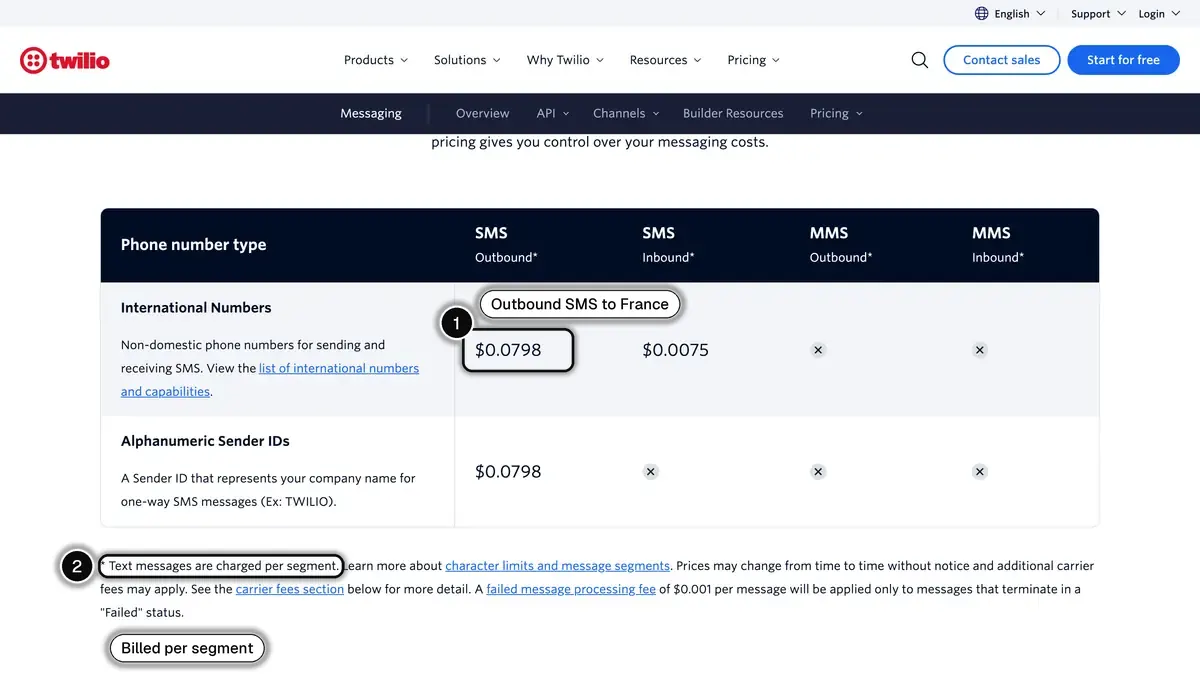Click the Start for free button

[x=1123, y=60]
